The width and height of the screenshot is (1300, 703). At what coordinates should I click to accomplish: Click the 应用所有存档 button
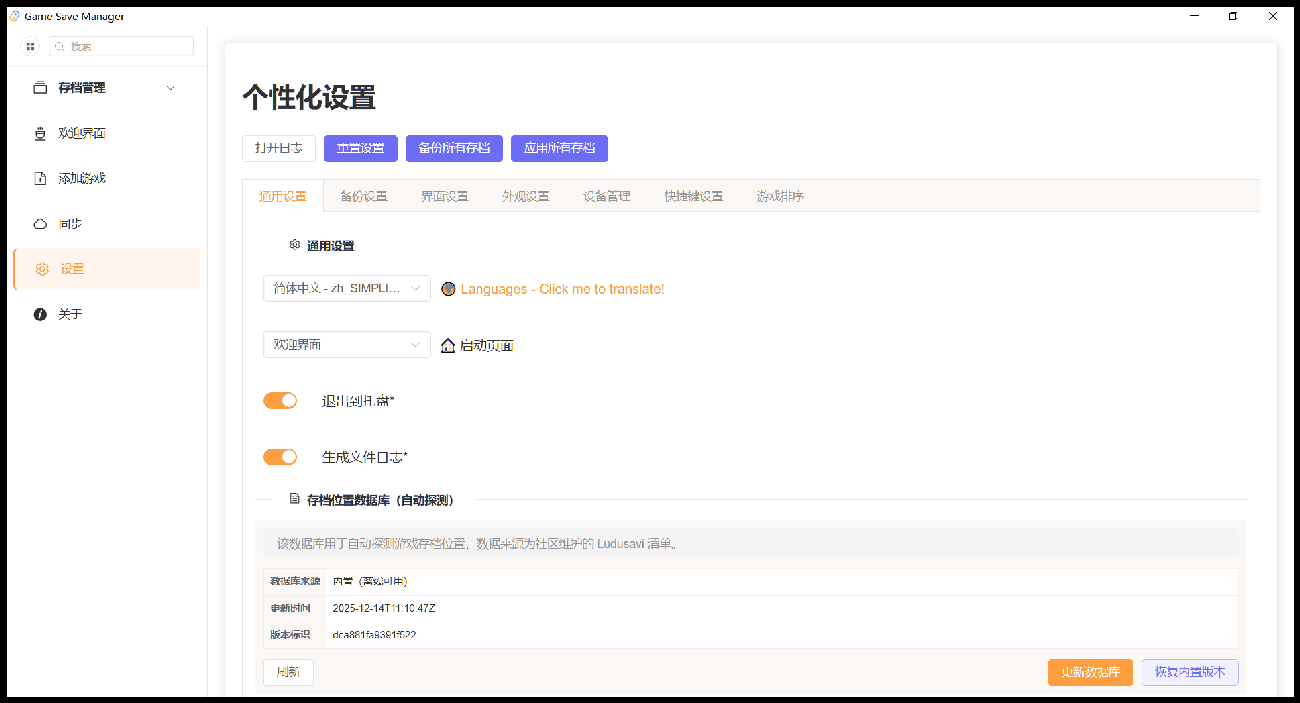pyautogui.click(x=560, y=148)
